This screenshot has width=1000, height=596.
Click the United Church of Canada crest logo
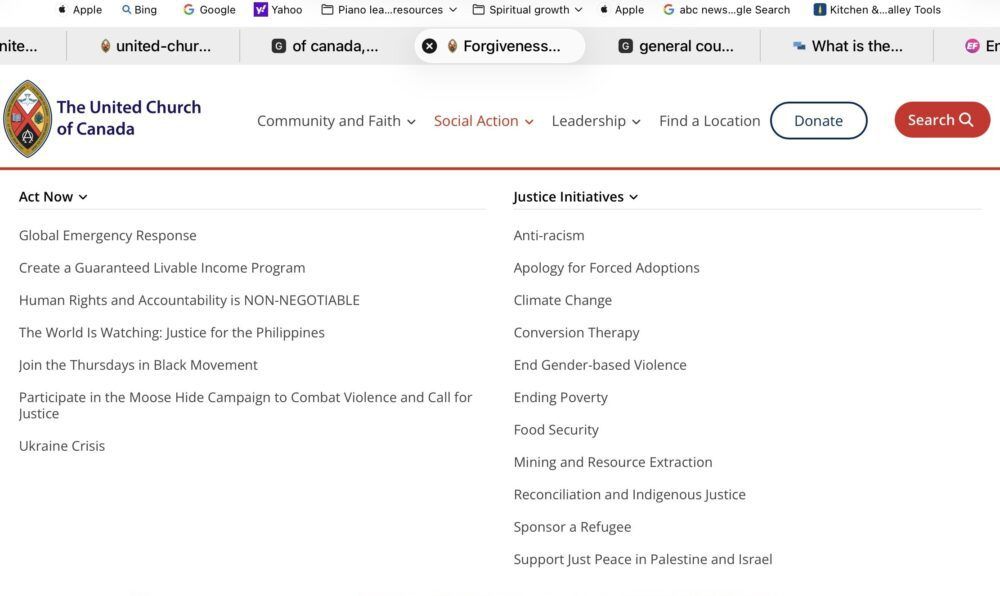tap(27, 119)
